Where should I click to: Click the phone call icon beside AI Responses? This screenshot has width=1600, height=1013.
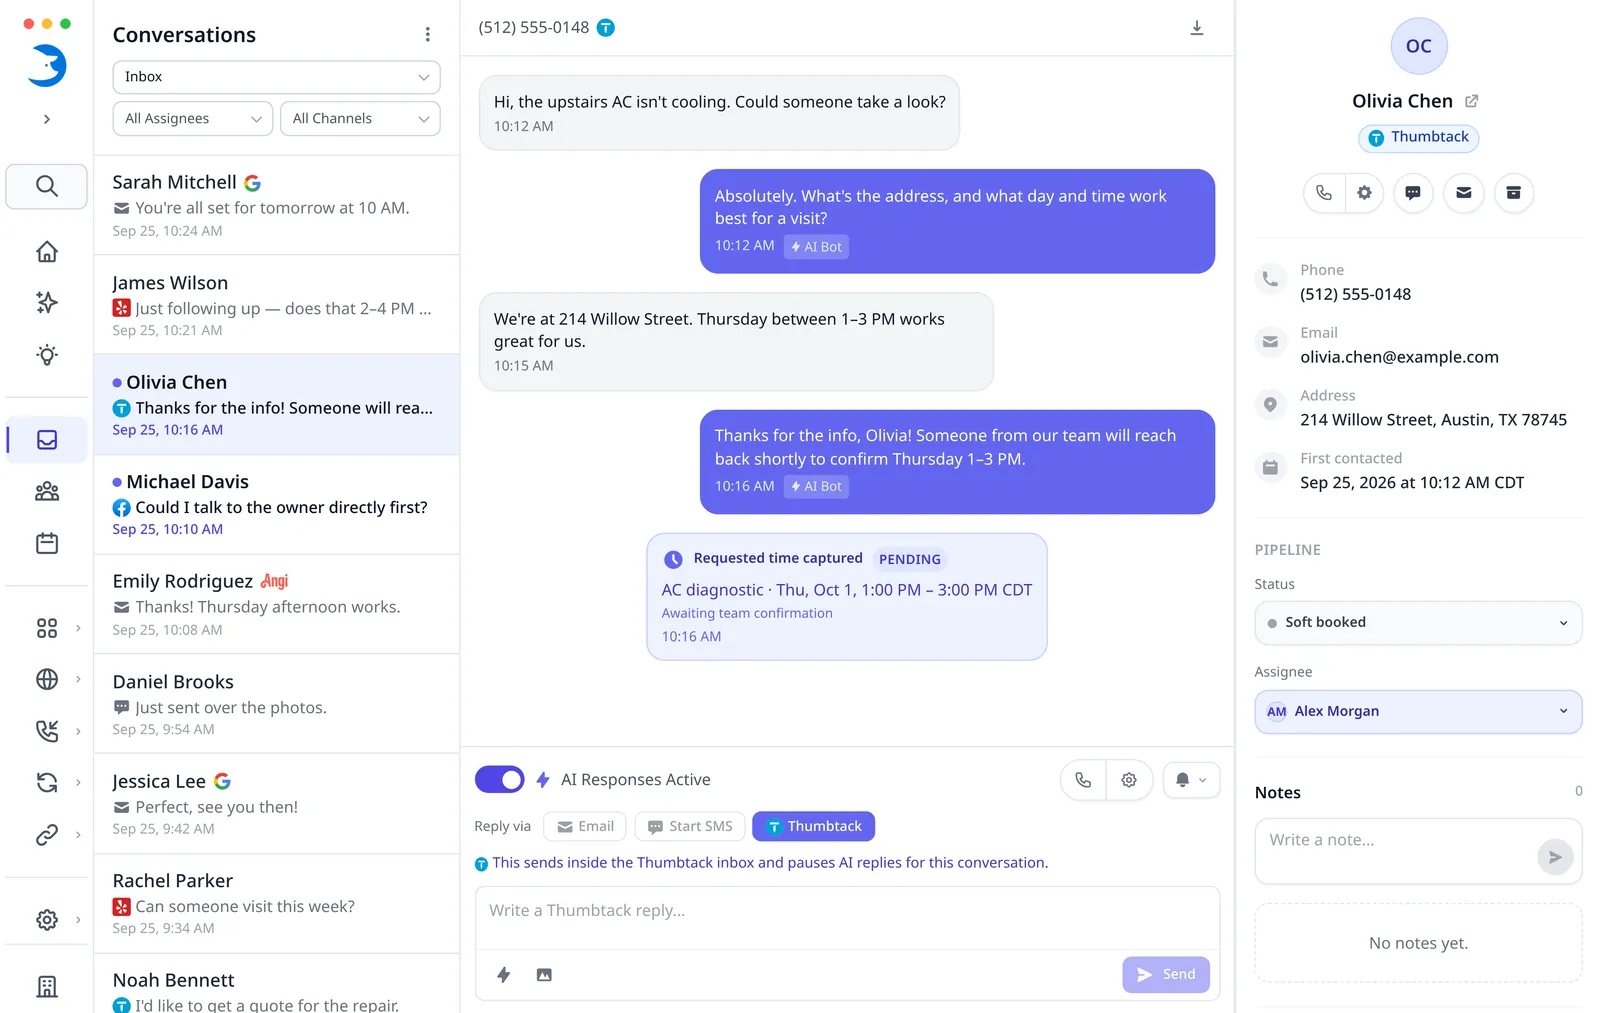click(1083, 780)
